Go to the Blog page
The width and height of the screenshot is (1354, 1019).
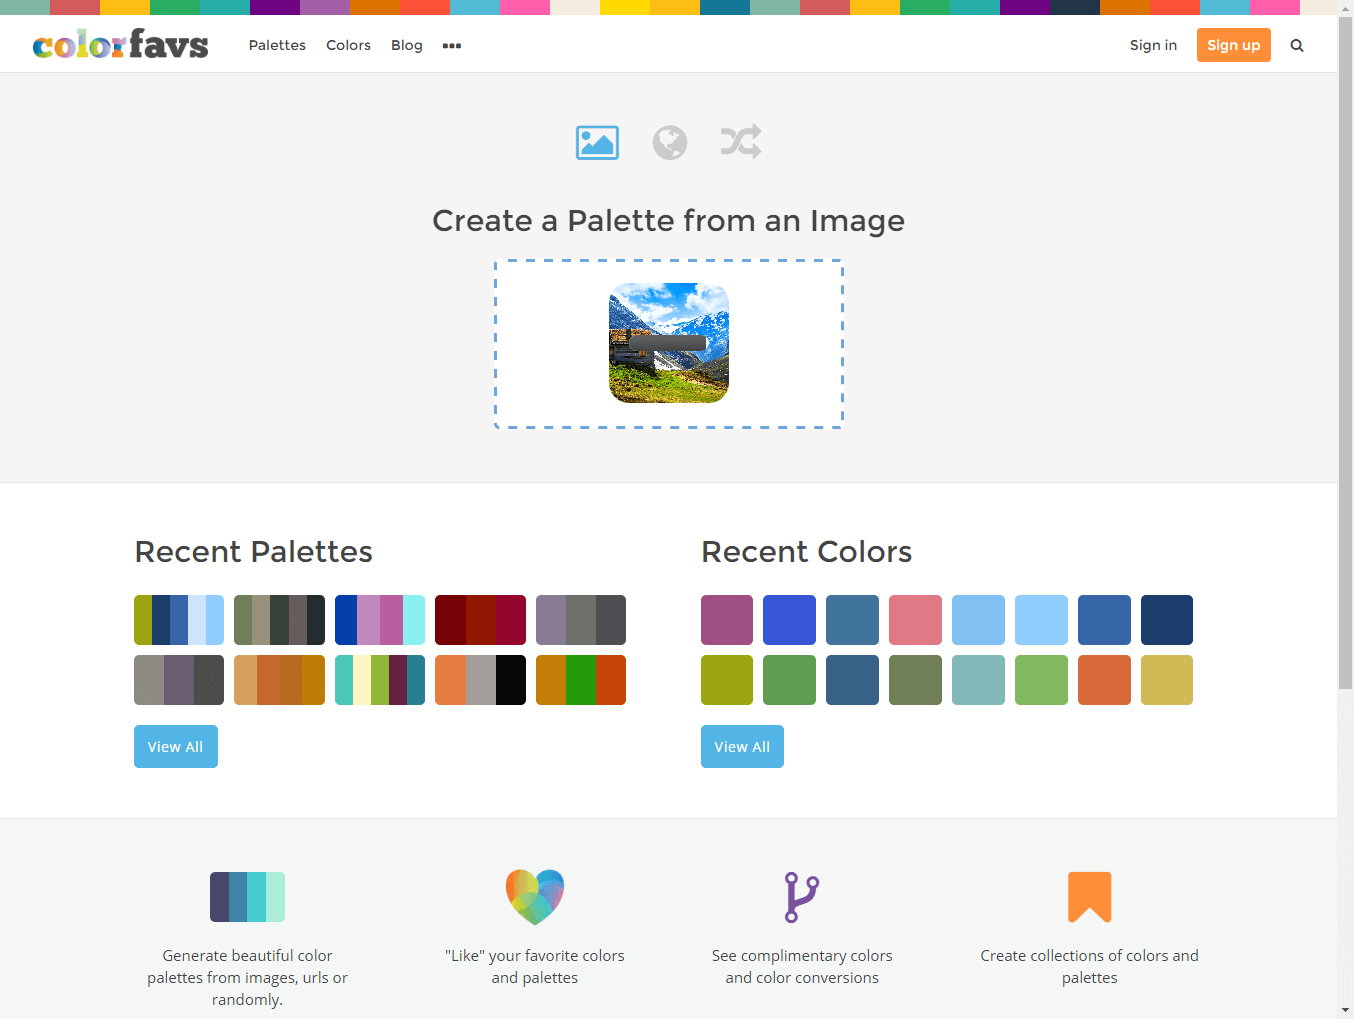click(407, 45)
